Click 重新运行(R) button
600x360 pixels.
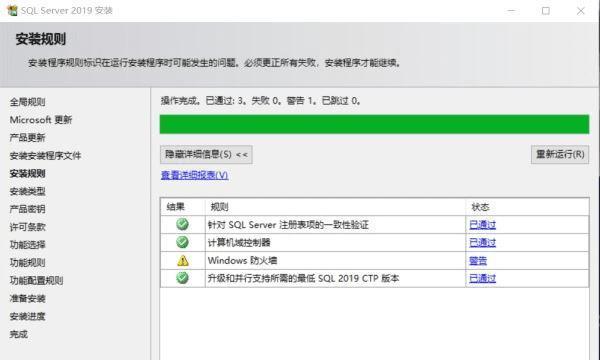coord(560,155)
